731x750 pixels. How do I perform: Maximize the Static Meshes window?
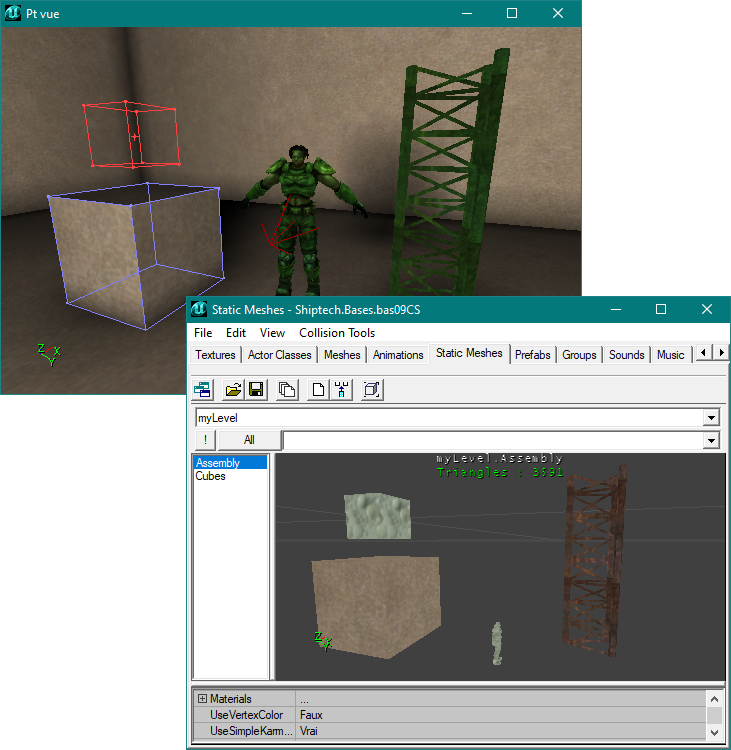click(661, 309)
